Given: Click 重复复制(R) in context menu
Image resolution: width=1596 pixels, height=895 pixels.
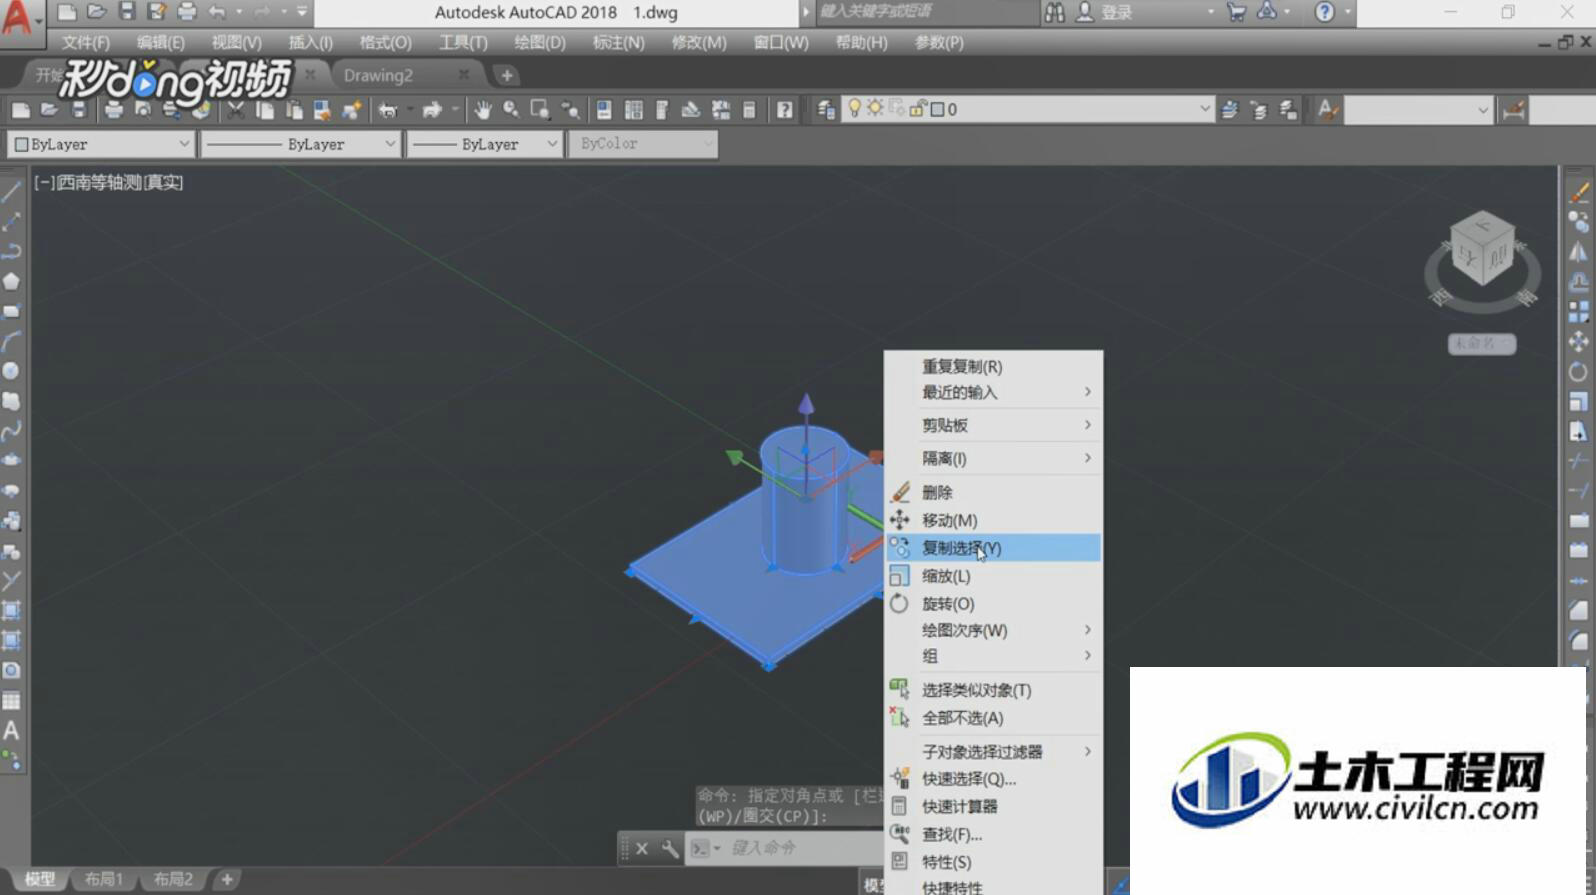Looking at the screenshot, I should click(994, 366).
